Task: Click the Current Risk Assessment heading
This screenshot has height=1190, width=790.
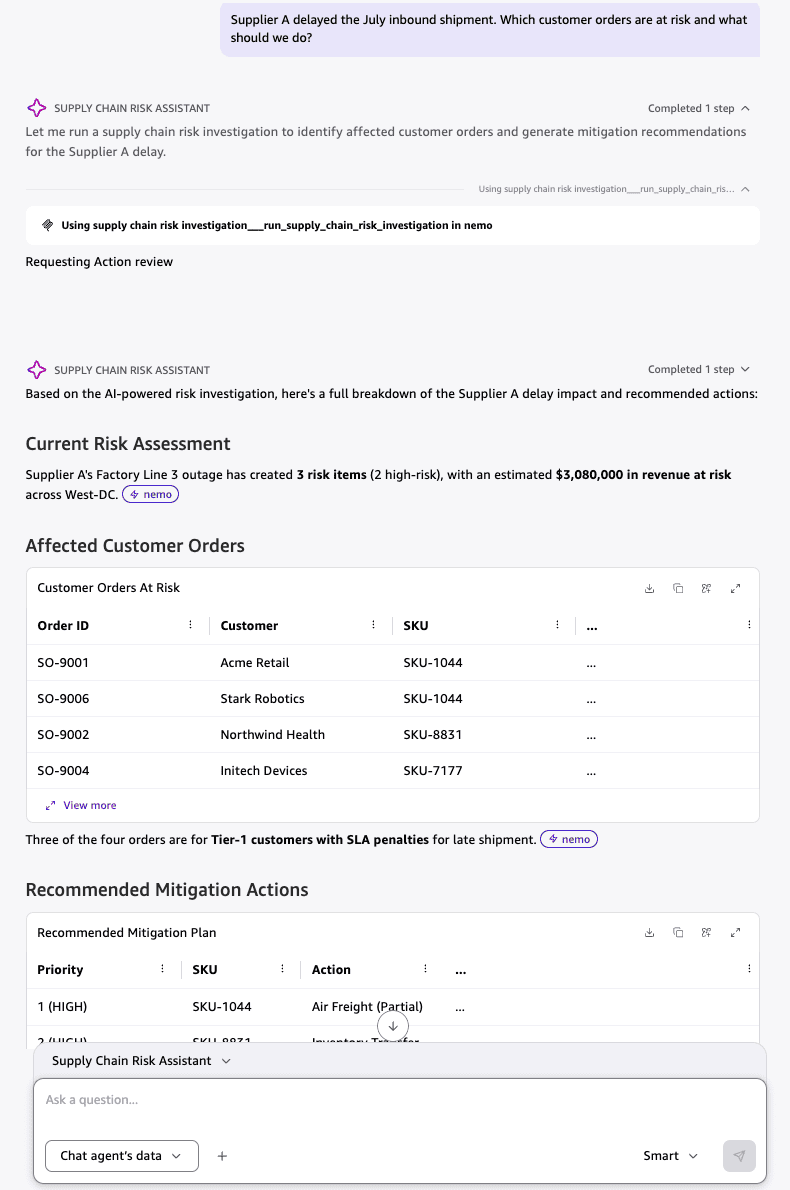Action: point(128,444)
